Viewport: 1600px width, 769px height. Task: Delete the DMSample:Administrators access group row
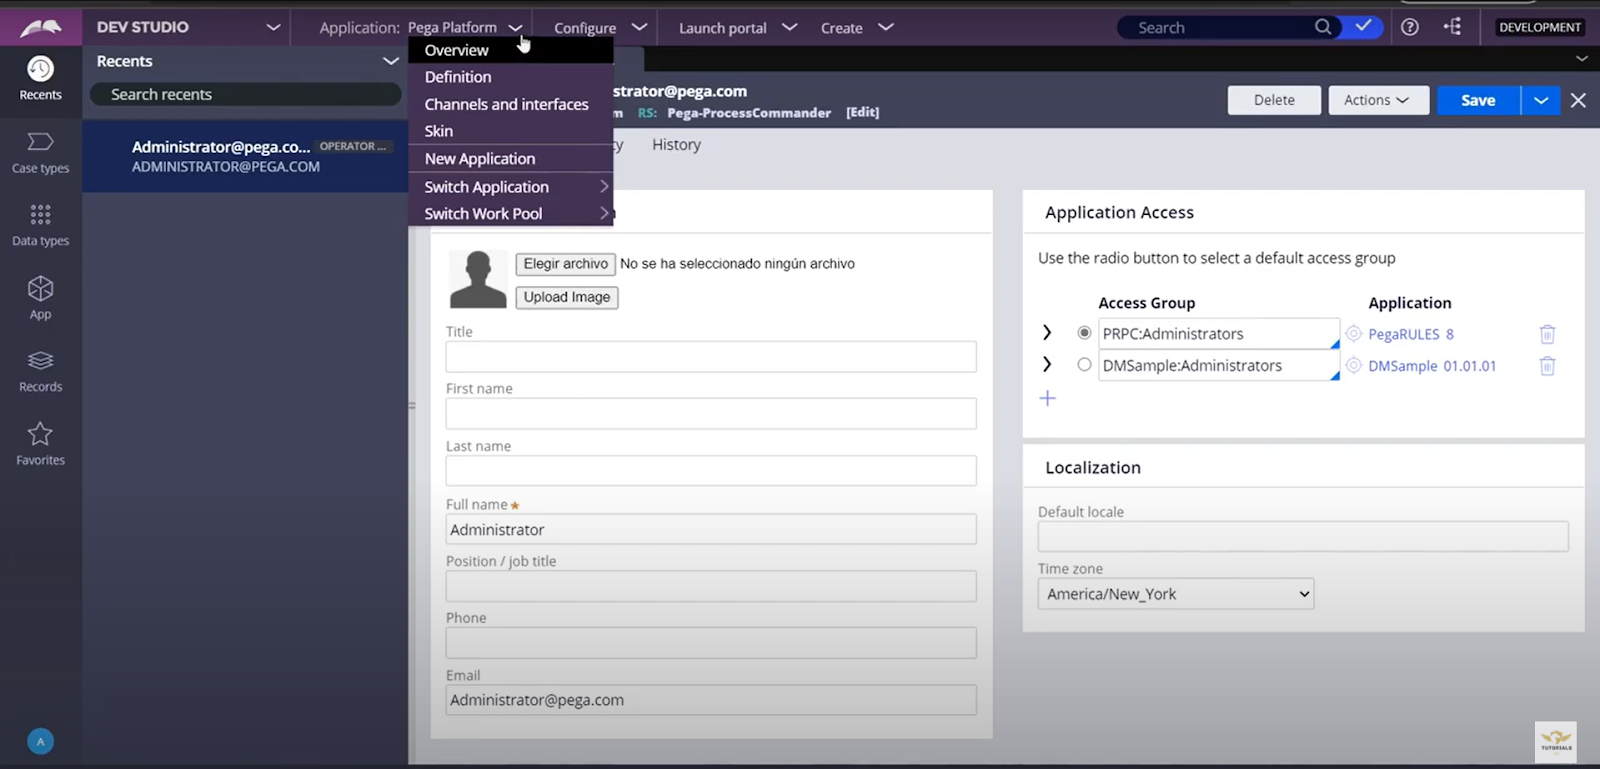pos(1547,366)
